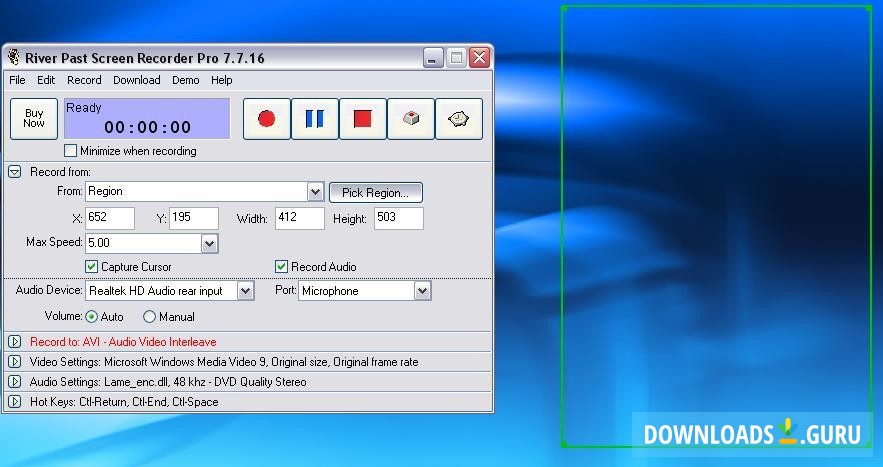This screenshot has width=883, height=467.
Task: Uncheck the Record Audio checkbox
Action: click(282, 267)
